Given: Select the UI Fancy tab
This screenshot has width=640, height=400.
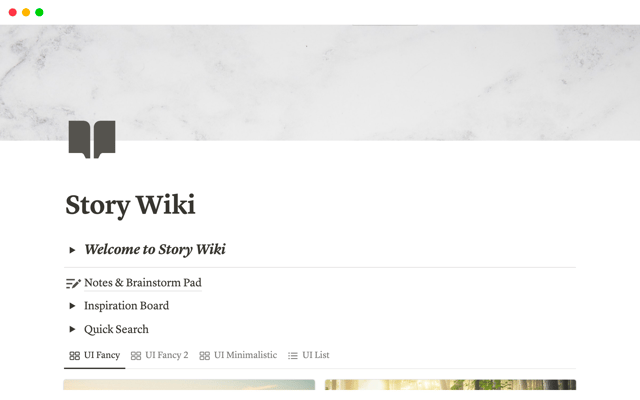Looking at the screenshot, I should tap(95, 356).
